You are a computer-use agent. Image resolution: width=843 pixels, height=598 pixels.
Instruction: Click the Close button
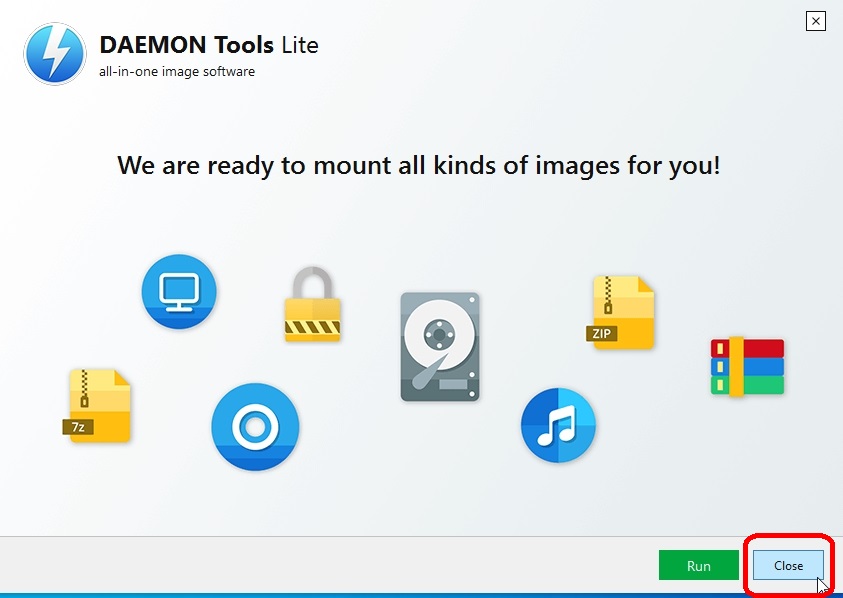pos(788,565)
